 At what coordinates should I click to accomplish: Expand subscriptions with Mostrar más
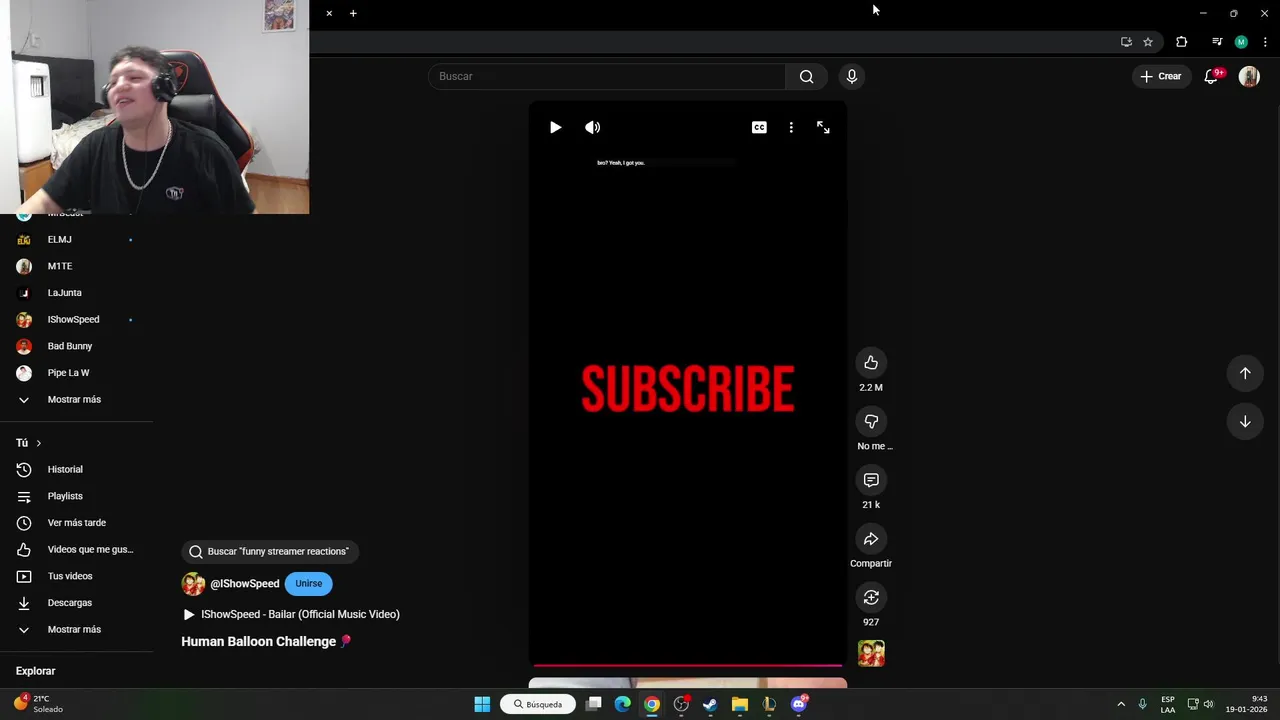coord(76,400)
